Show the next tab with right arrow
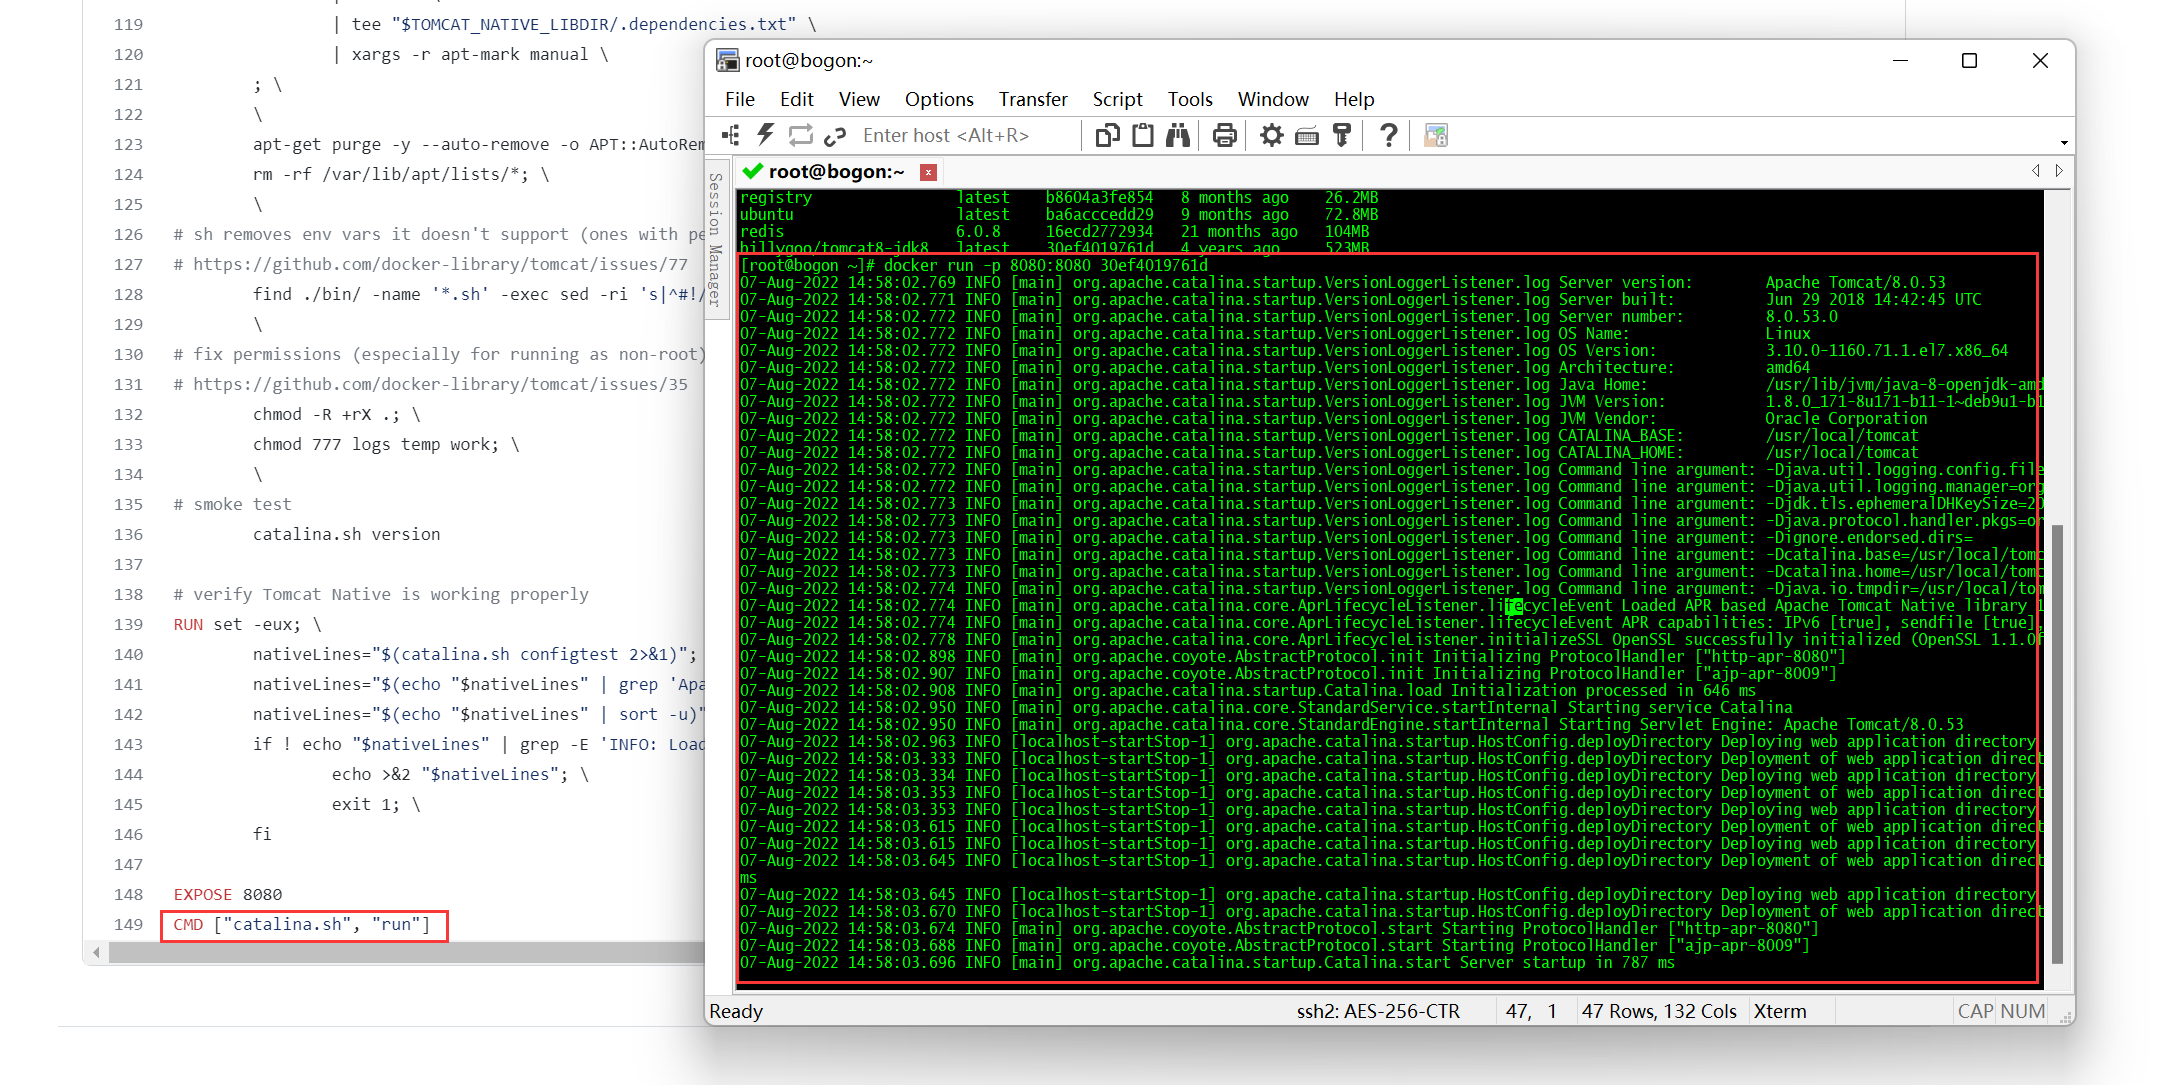The image size is (2172, 1085). click(2059, 171)
